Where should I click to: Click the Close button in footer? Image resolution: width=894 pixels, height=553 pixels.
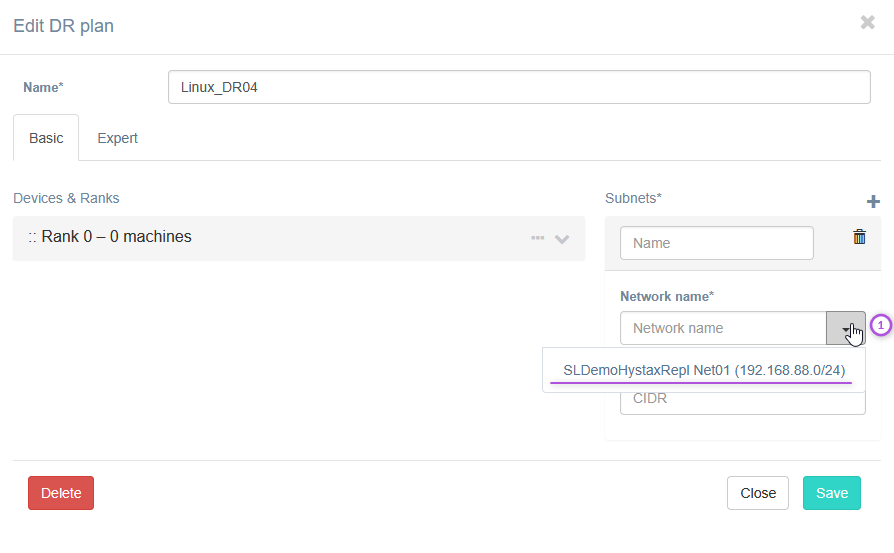[x=757, y=493]
